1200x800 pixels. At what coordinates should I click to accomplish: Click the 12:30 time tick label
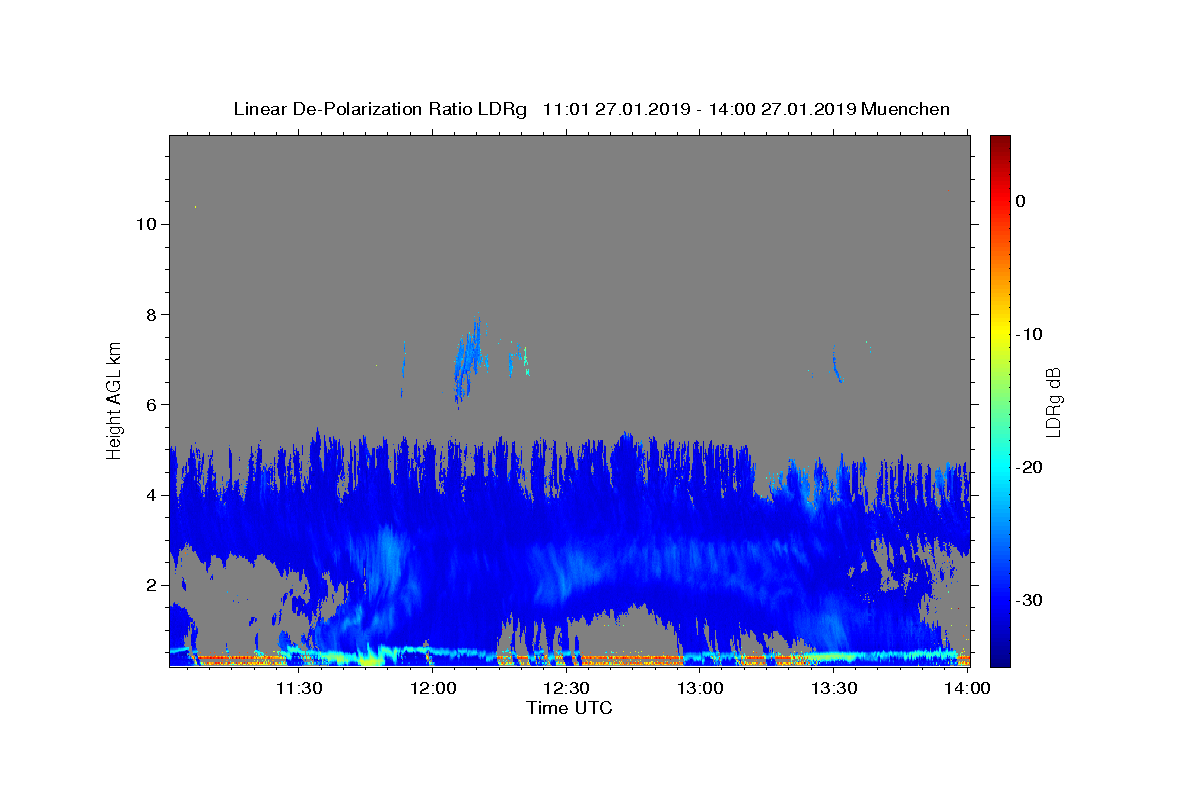567,688
